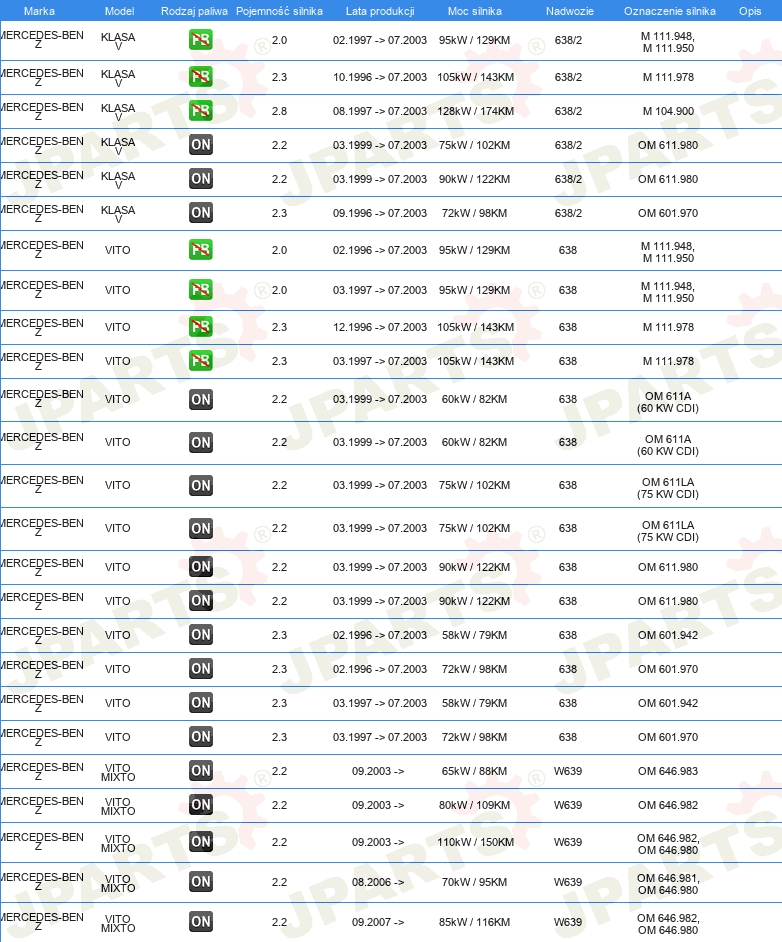
Task: Click the Pojemność silnika column header
Action: [x=279, y=11]
